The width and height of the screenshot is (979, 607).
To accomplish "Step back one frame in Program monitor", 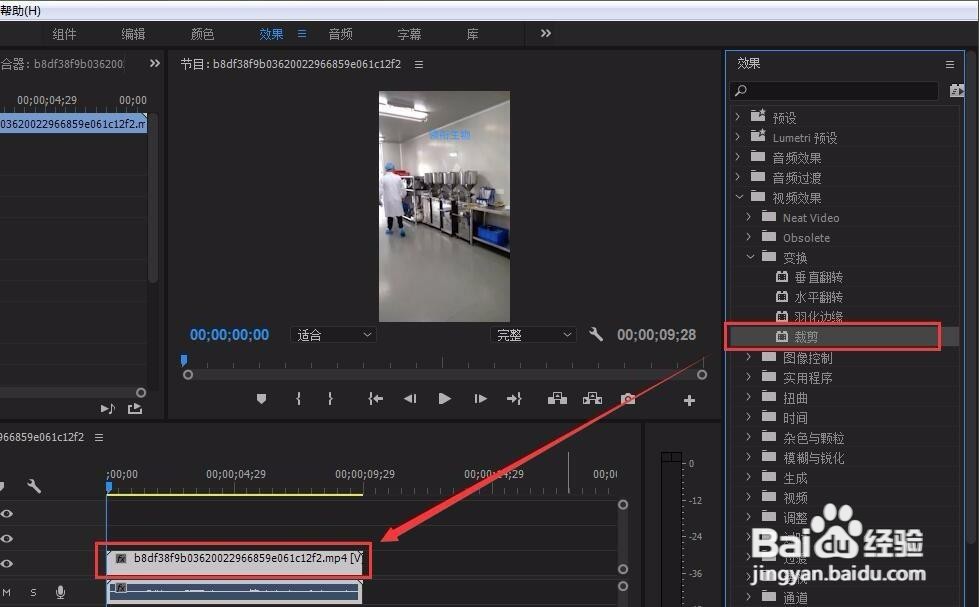I will point(410,398).
